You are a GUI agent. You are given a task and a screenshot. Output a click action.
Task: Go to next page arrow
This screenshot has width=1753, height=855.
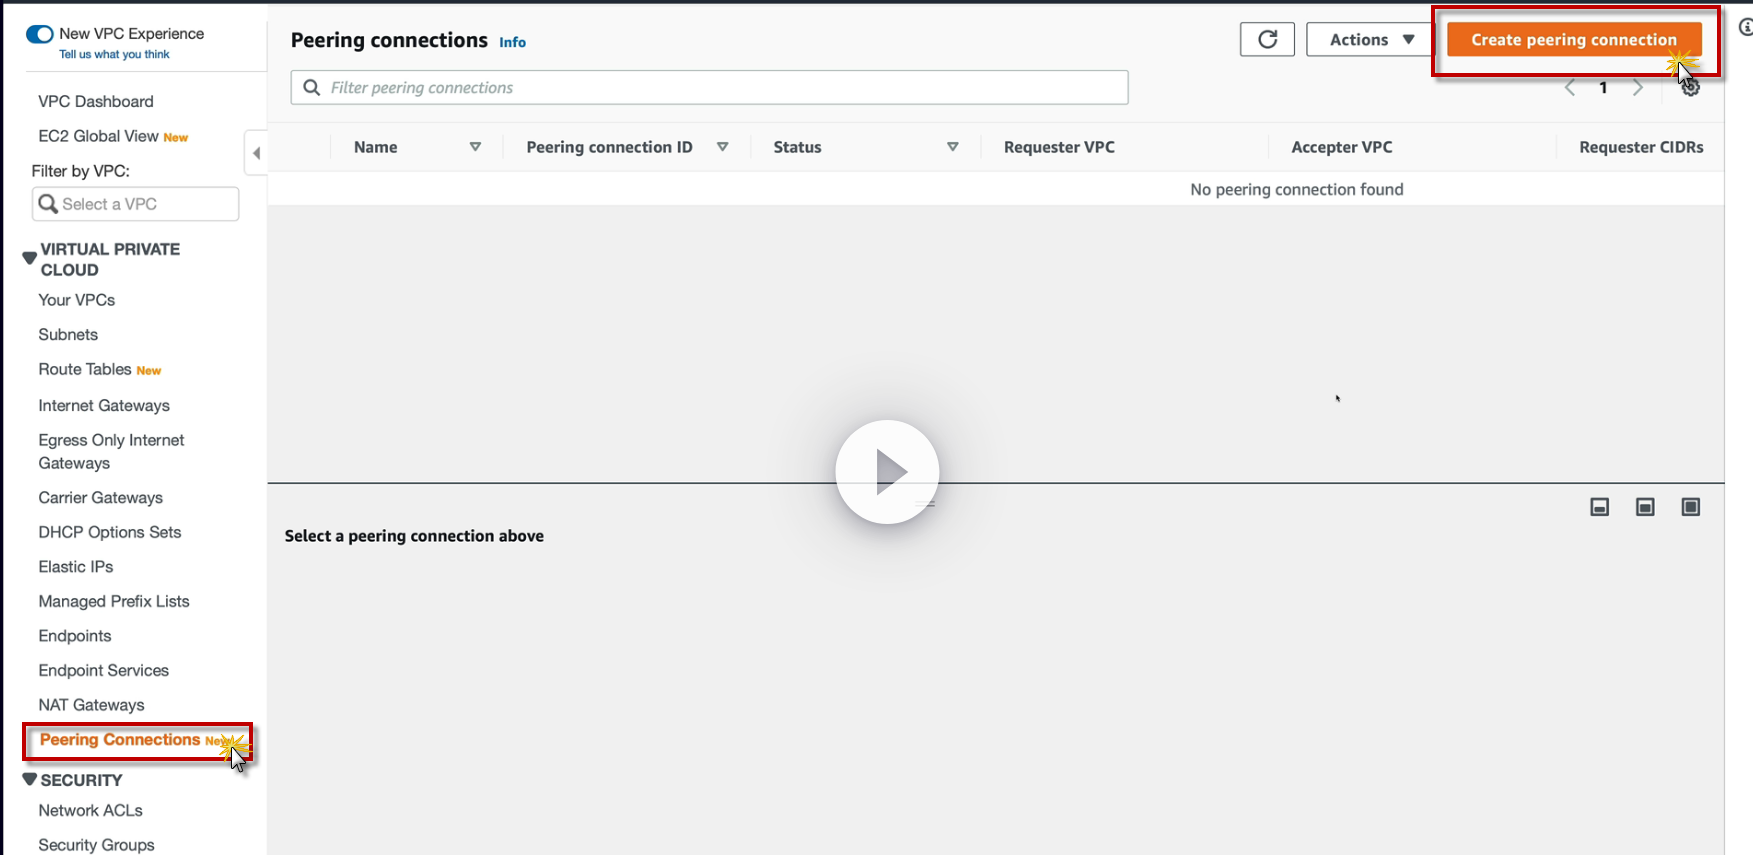tap(1638, 88)
